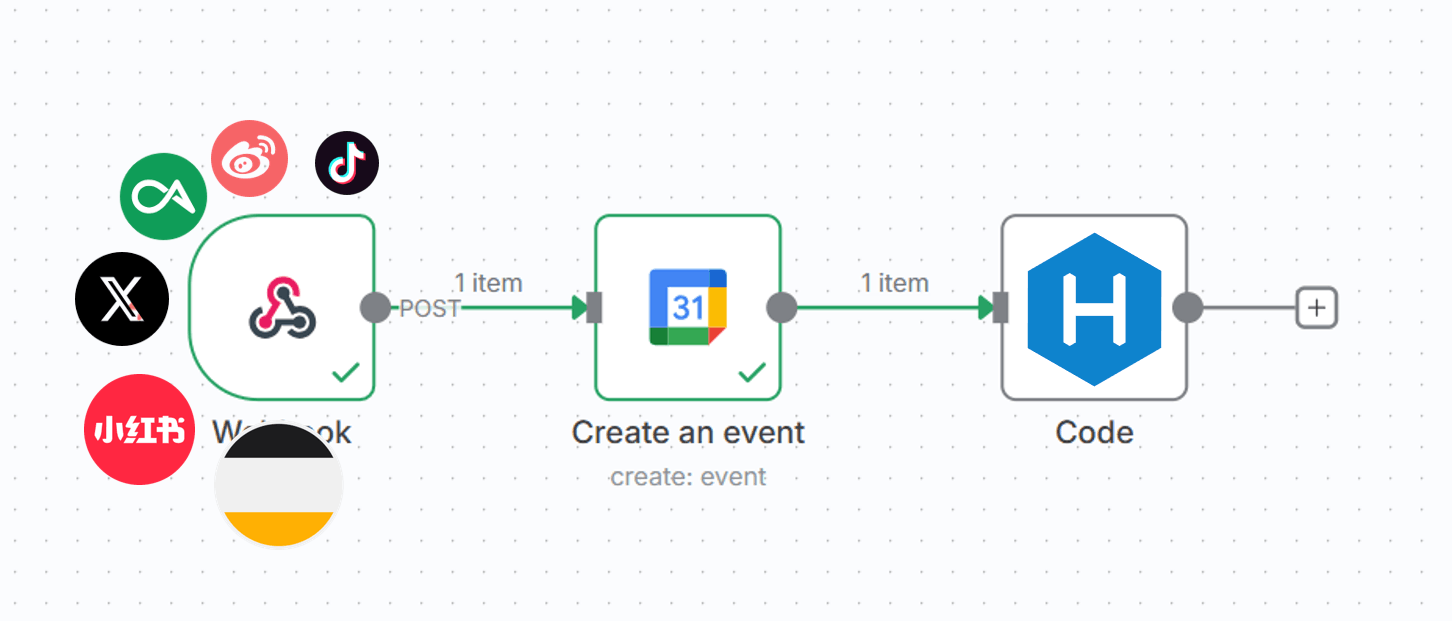
Task: Click the POST label on the Webhook output
Action: (x=430, y=309)
